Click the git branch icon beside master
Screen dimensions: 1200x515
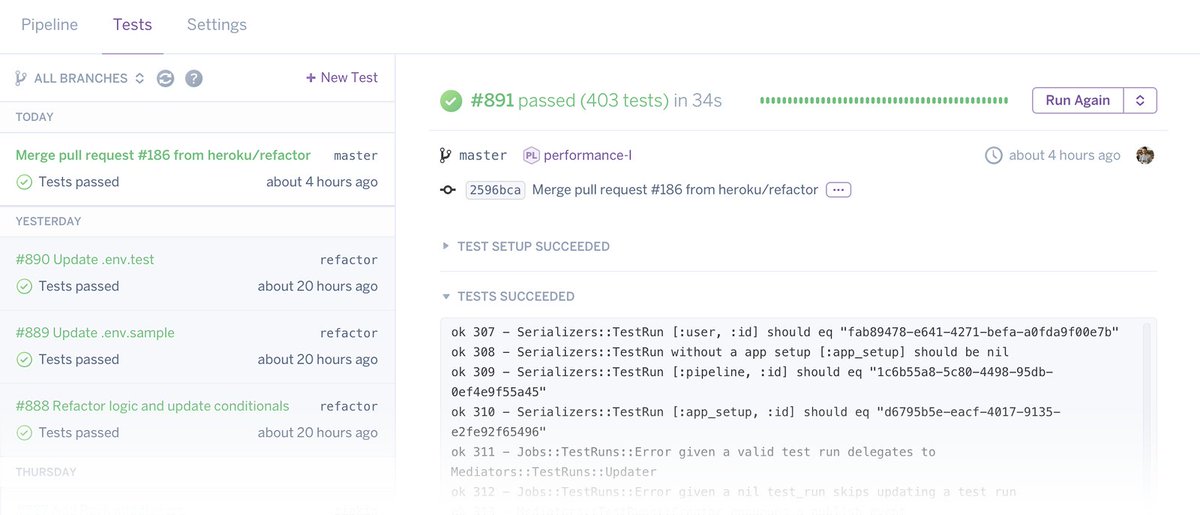pos(446,155)
